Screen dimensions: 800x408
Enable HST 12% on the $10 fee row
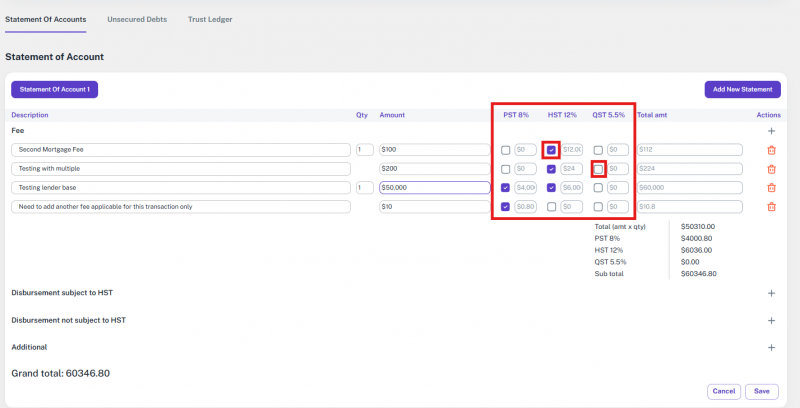pos(552,207)
